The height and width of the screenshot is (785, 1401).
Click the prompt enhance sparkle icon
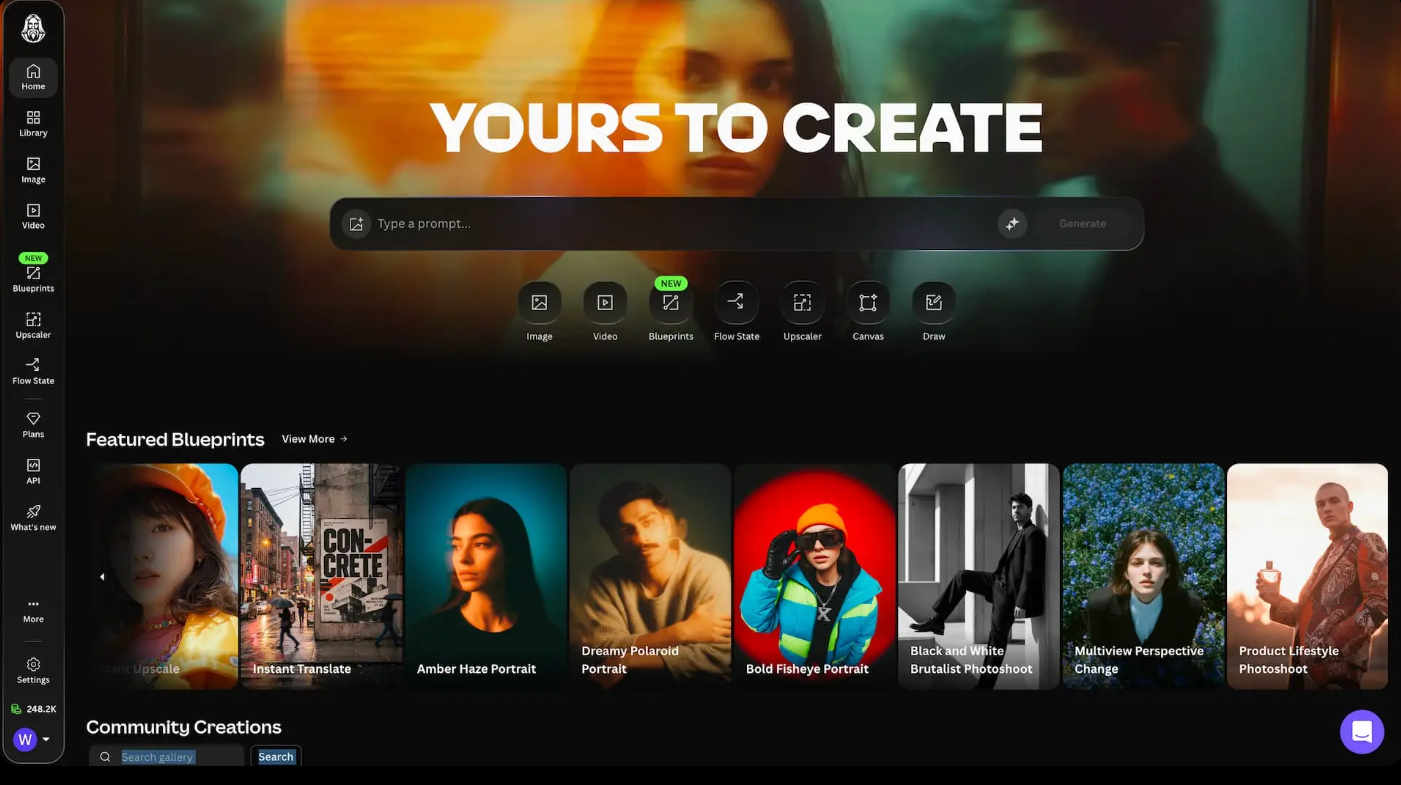tap(1012, 223)
